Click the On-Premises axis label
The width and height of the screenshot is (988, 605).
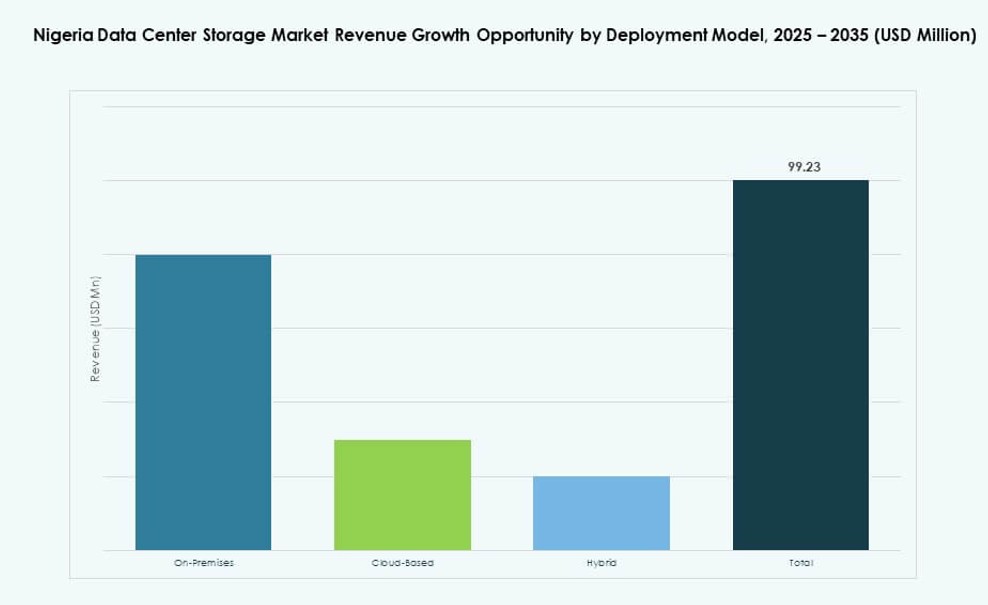(x=202, y=562)
